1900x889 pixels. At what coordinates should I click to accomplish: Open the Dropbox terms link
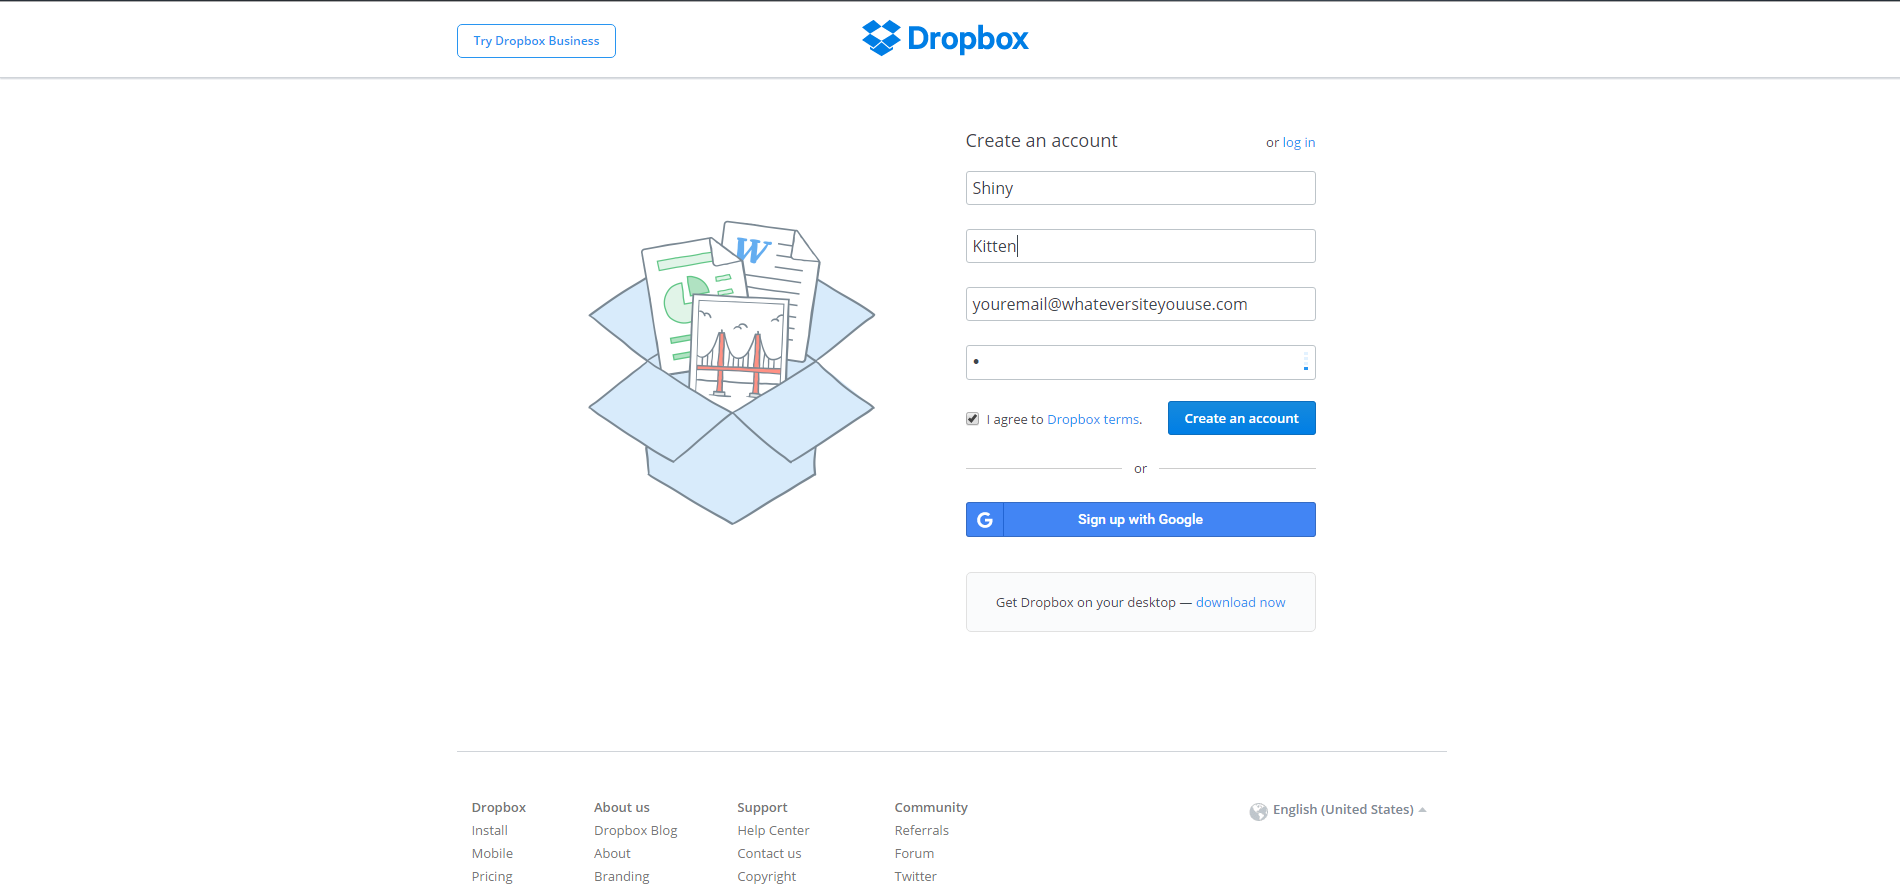[x=1093, y=420]
